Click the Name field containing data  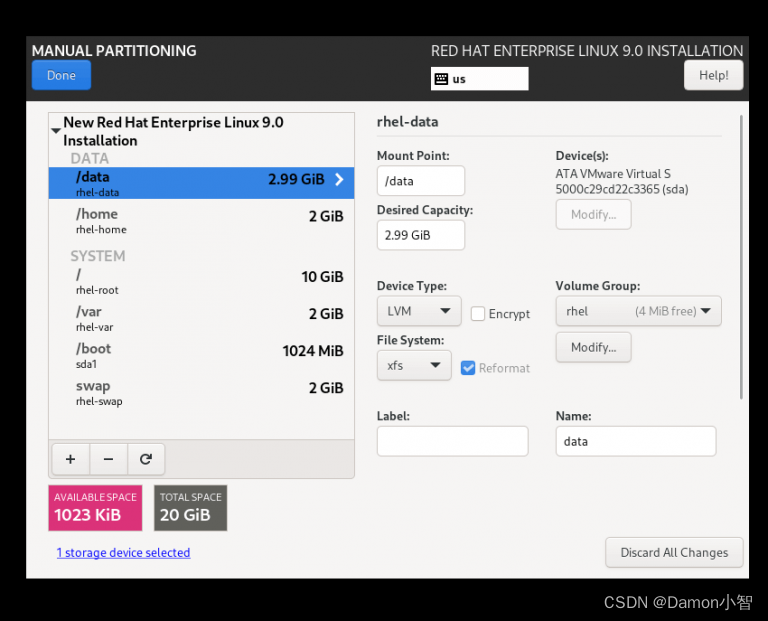pos(636,441)
